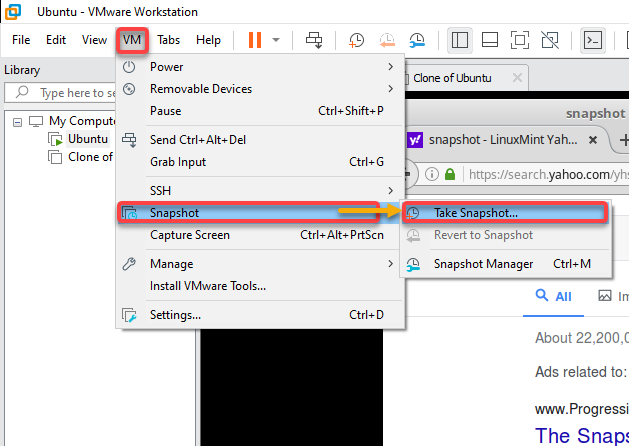The height and width of the screenshot is (446, 629).
Task: Expand the Power submenu
Action: pyautogui.click(x=260, y=67)
